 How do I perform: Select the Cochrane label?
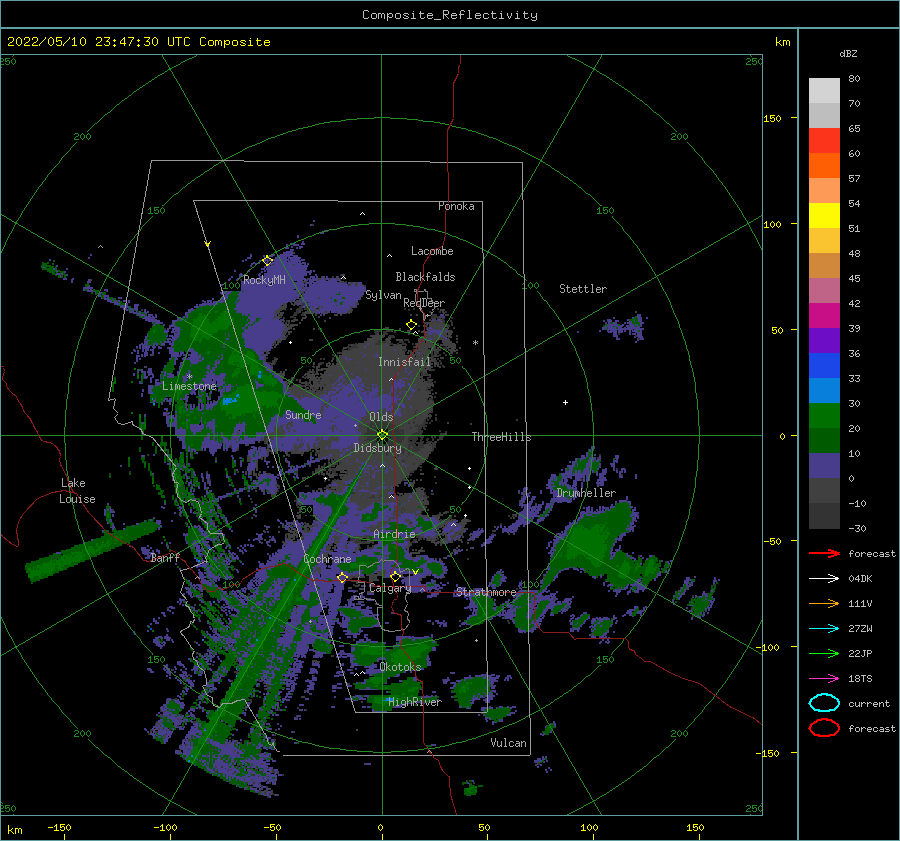(327, 559)
